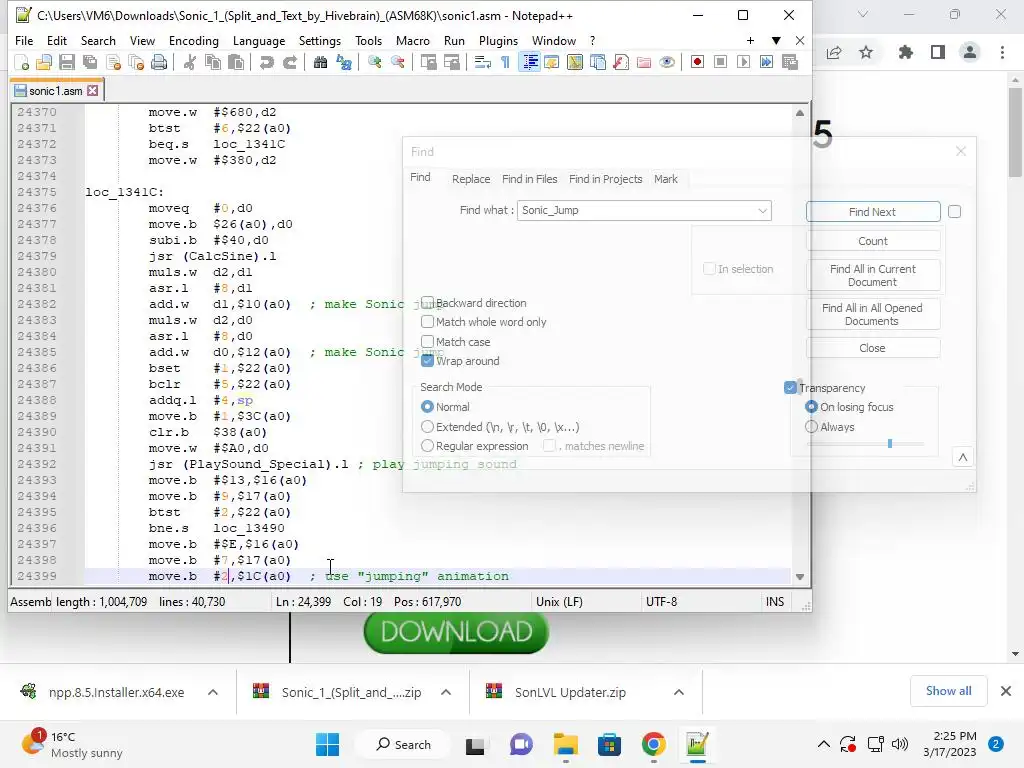Open Notepad++ menu bar down-arrow dropdown

[776, 40]
